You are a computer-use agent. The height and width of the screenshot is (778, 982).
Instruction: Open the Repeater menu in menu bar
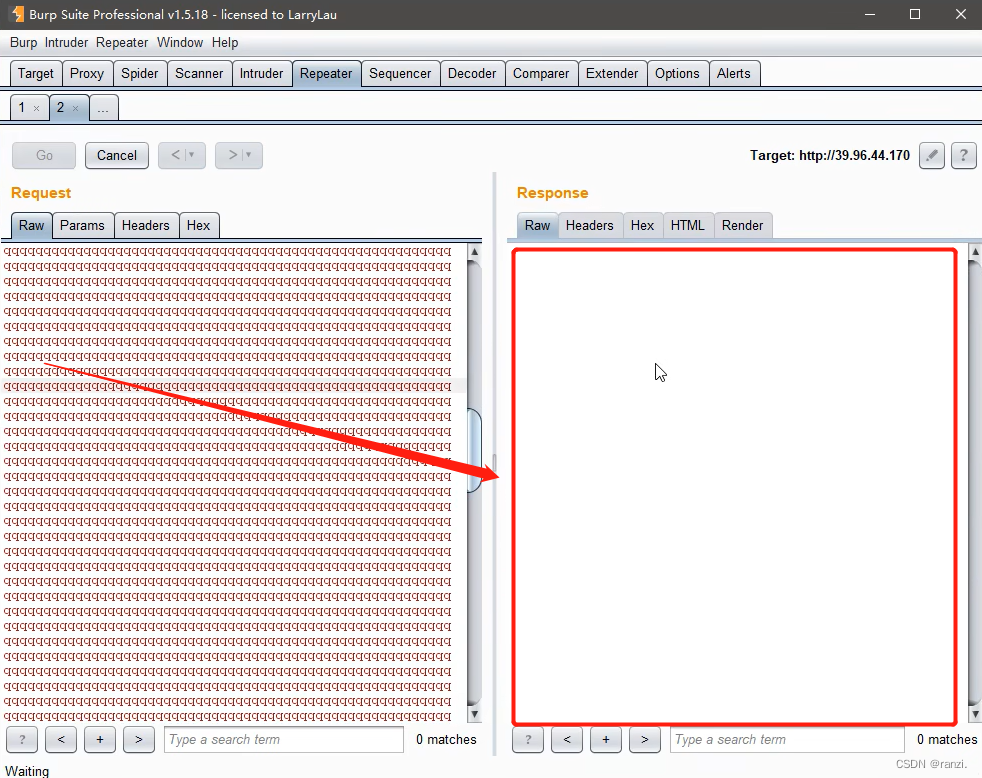[122, 43]
